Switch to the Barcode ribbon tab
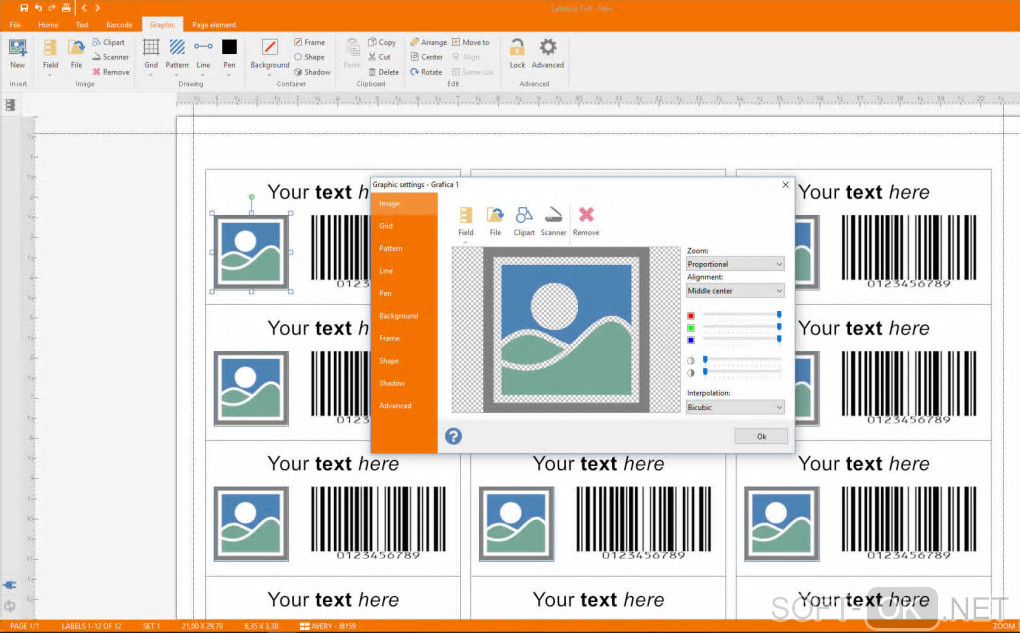 [x=119, y=24]
